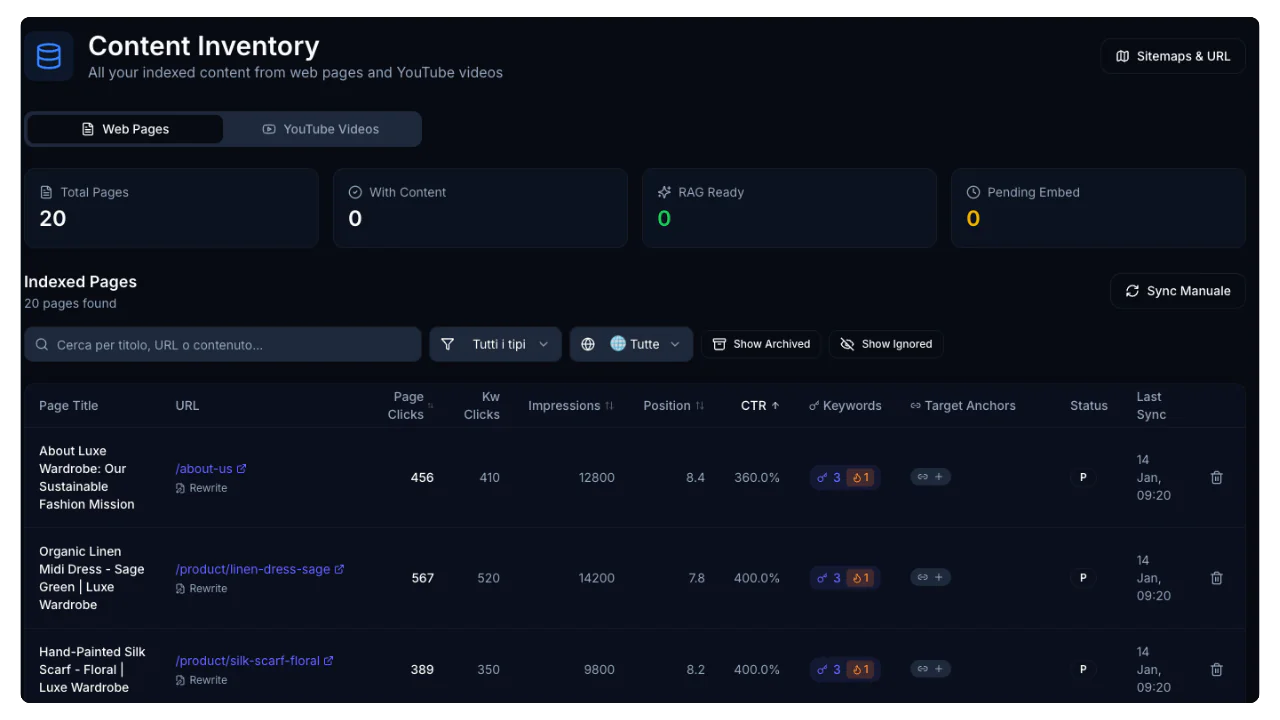Open the keywords badge showing 3 for About Luxe
The height and width of the screenshot is (720, 1280).
pos(829,477)
